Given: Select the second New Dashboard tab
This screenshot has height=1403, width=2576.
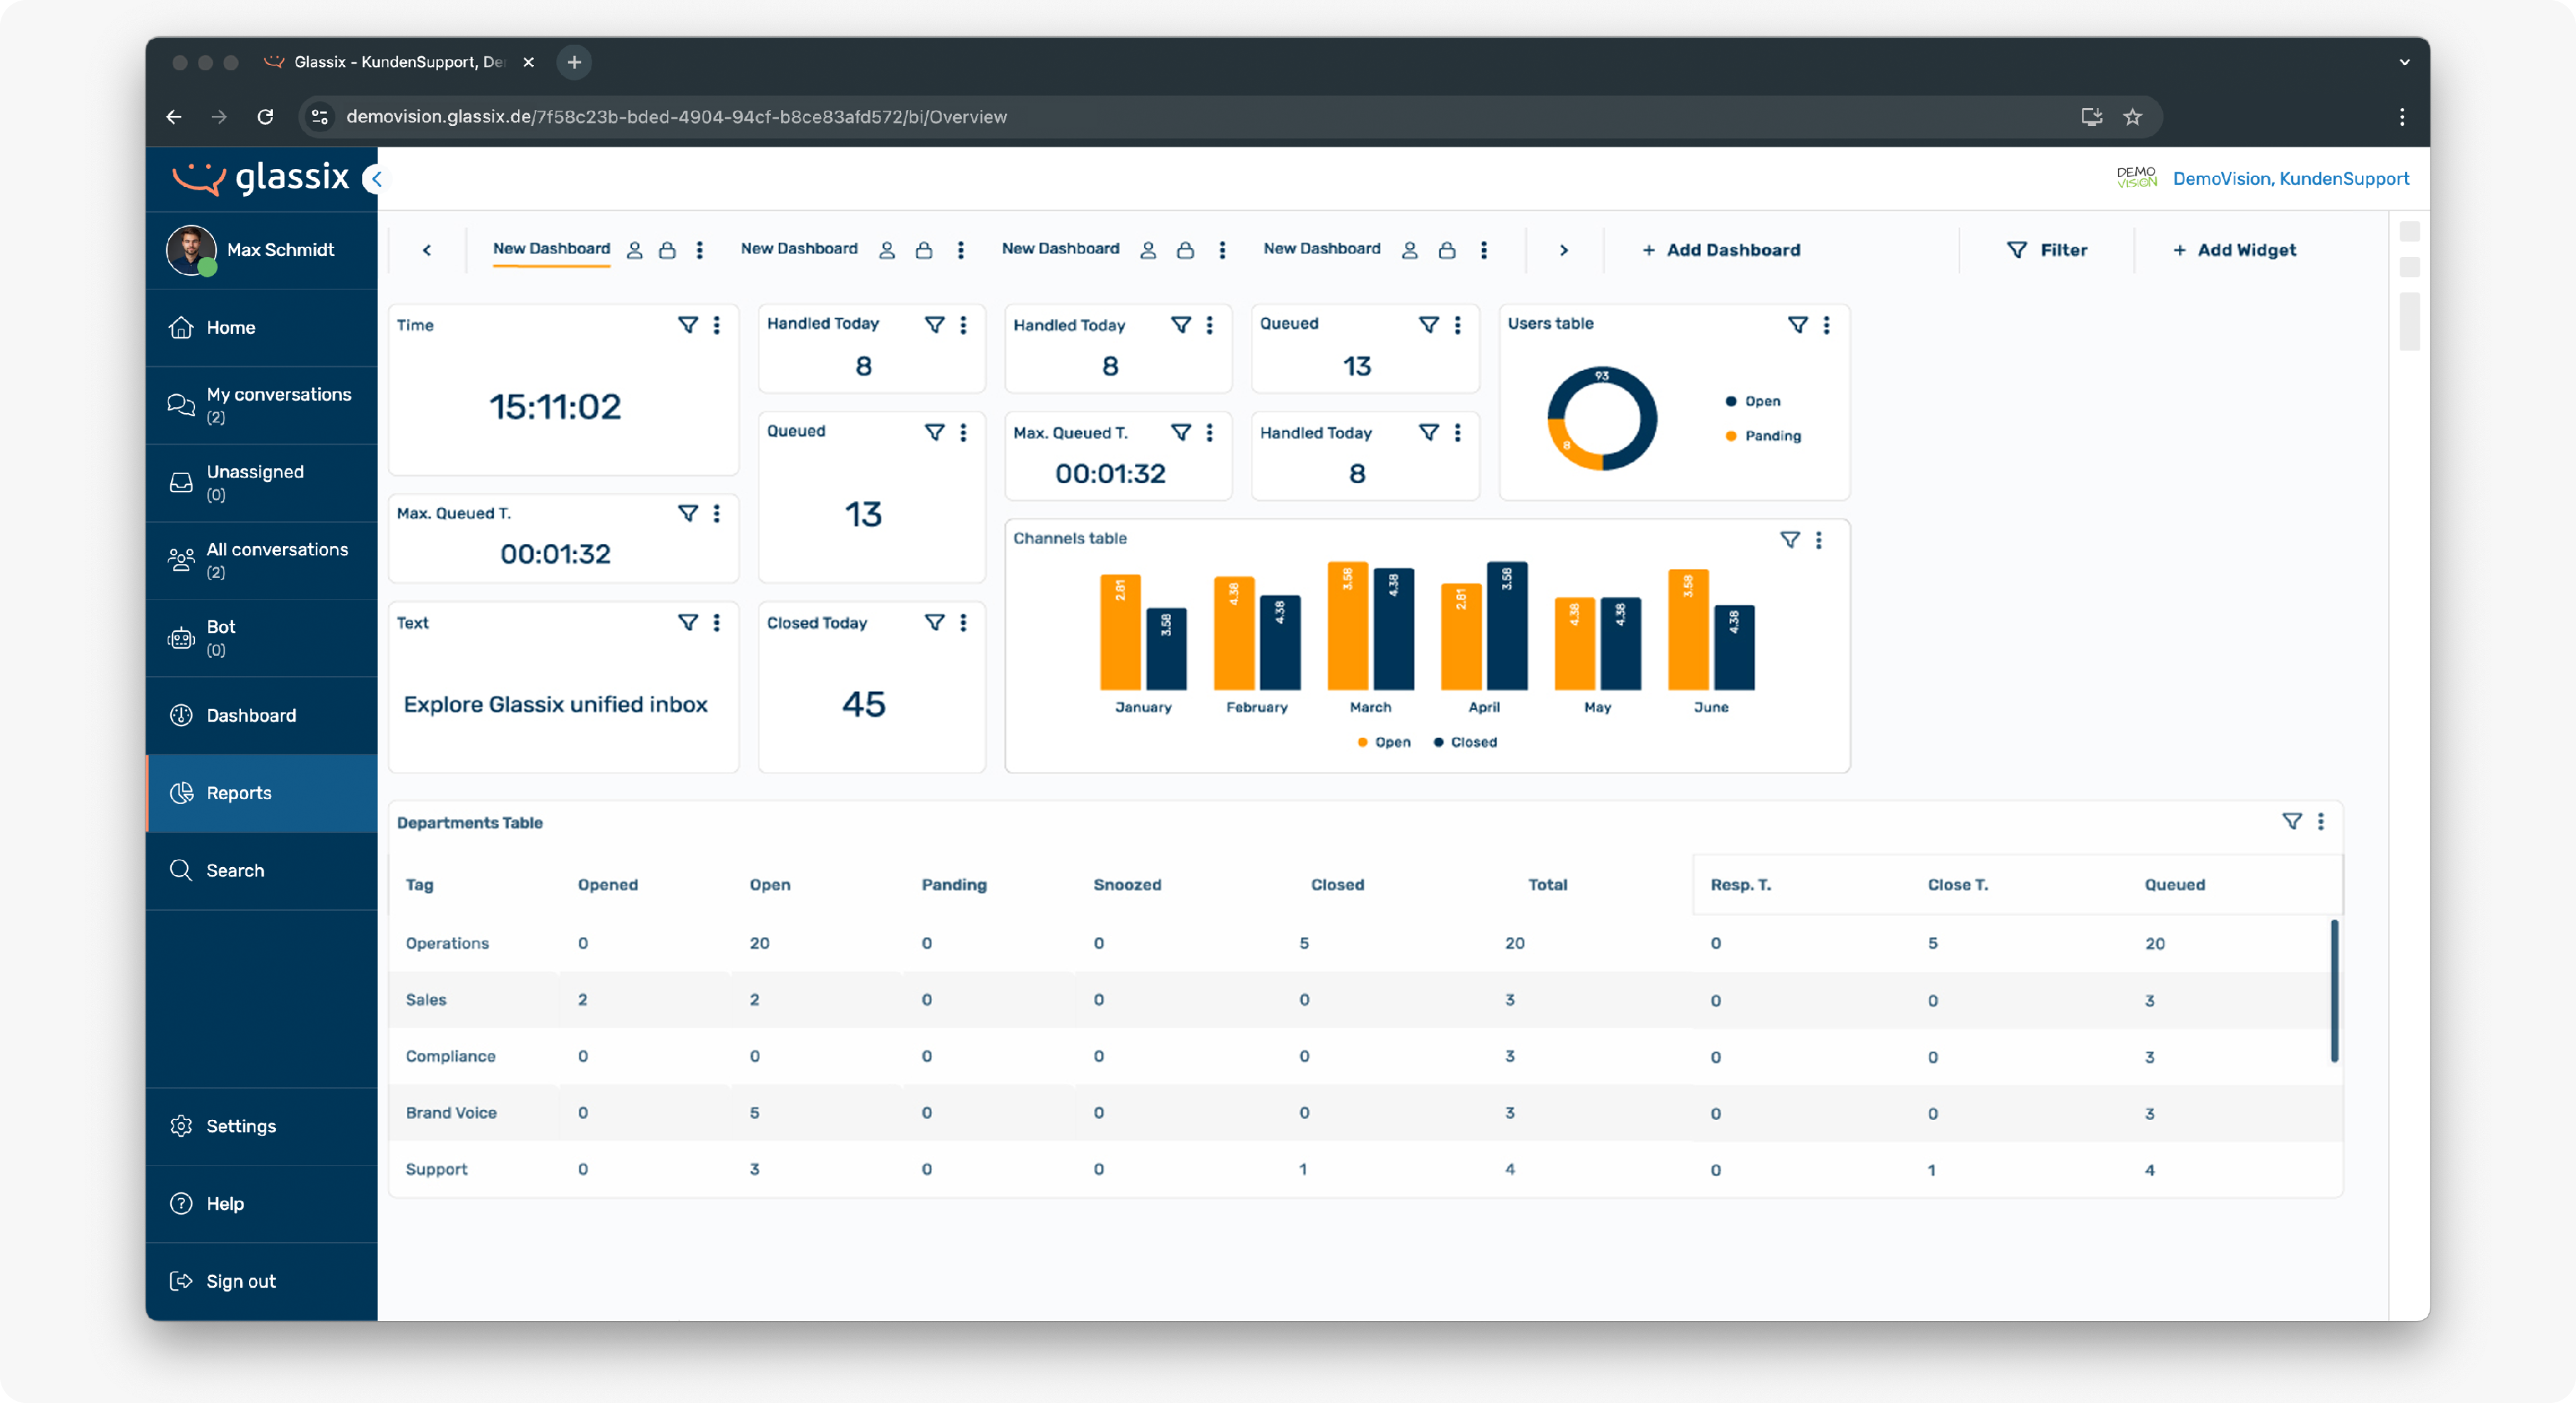Looking at the screenshot, I should [799, 249].
